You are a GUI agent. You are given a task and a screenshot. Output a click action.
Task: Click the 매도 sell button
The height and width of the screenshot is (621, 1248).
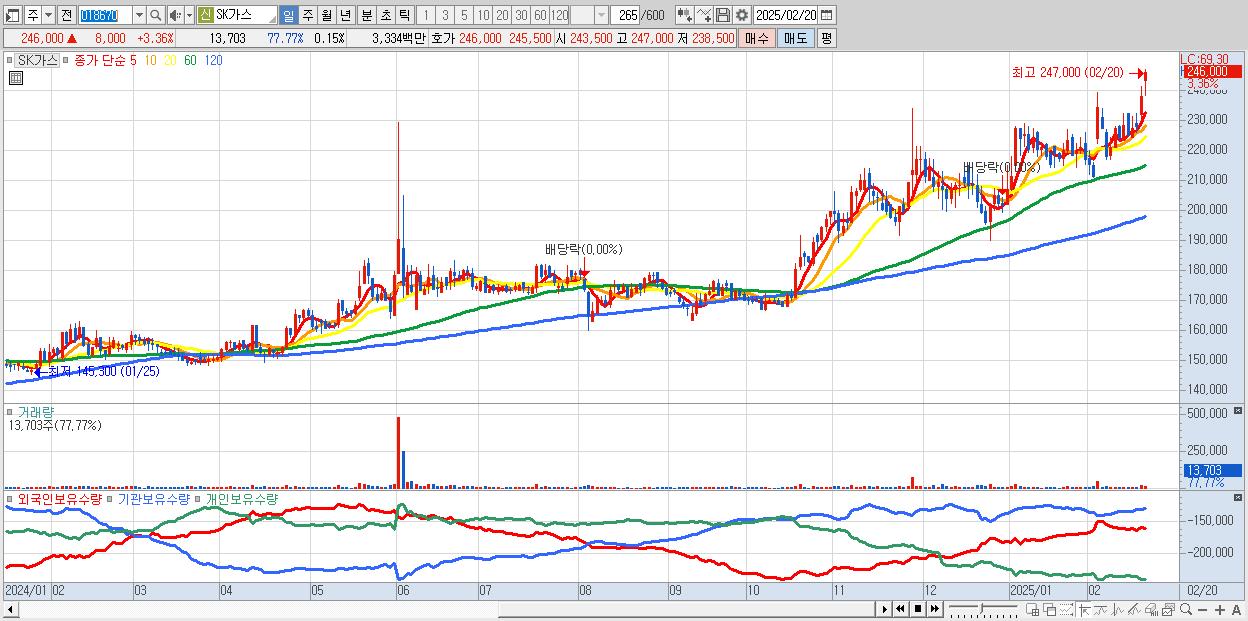click(795, 38)
